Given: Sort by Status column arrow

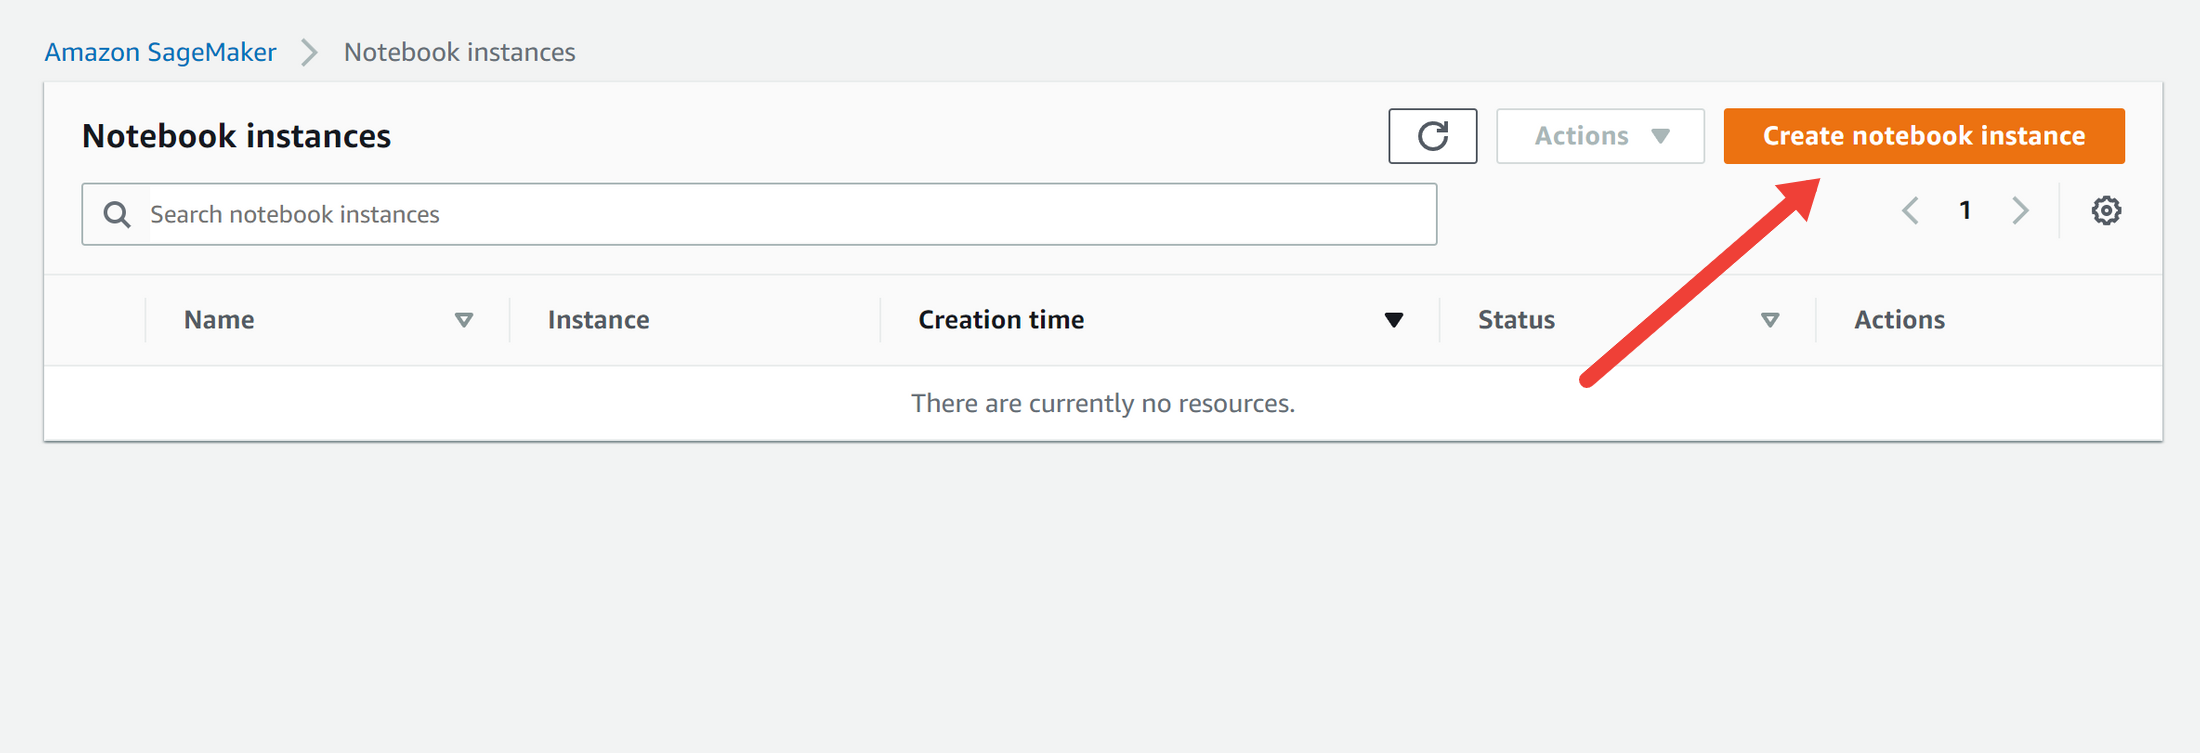Looking at the screenshot, I should [1769, 320].
